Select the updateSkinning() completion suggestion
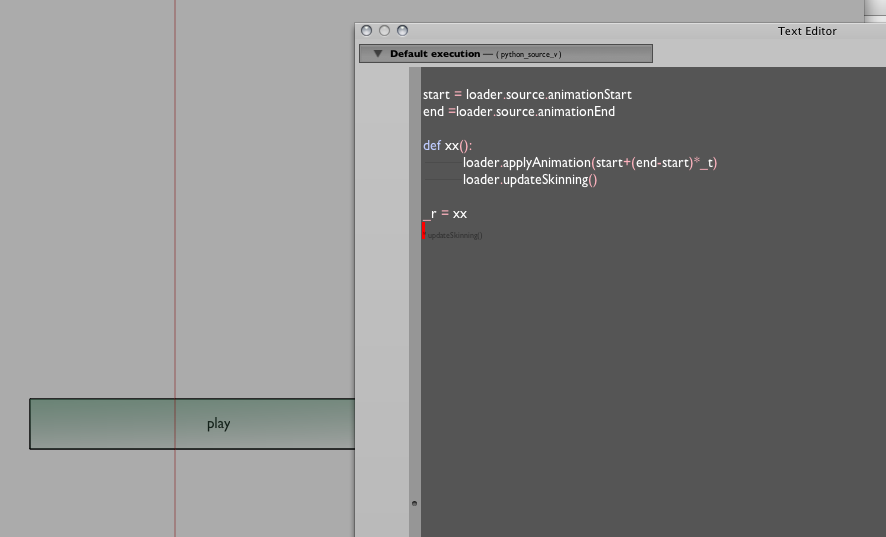 (x=455, y=236)
